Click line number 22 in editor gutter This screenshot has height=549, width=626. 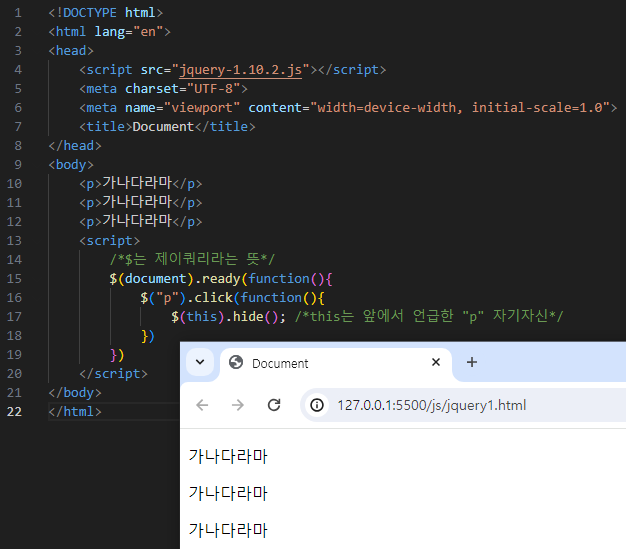pos(14,412)
